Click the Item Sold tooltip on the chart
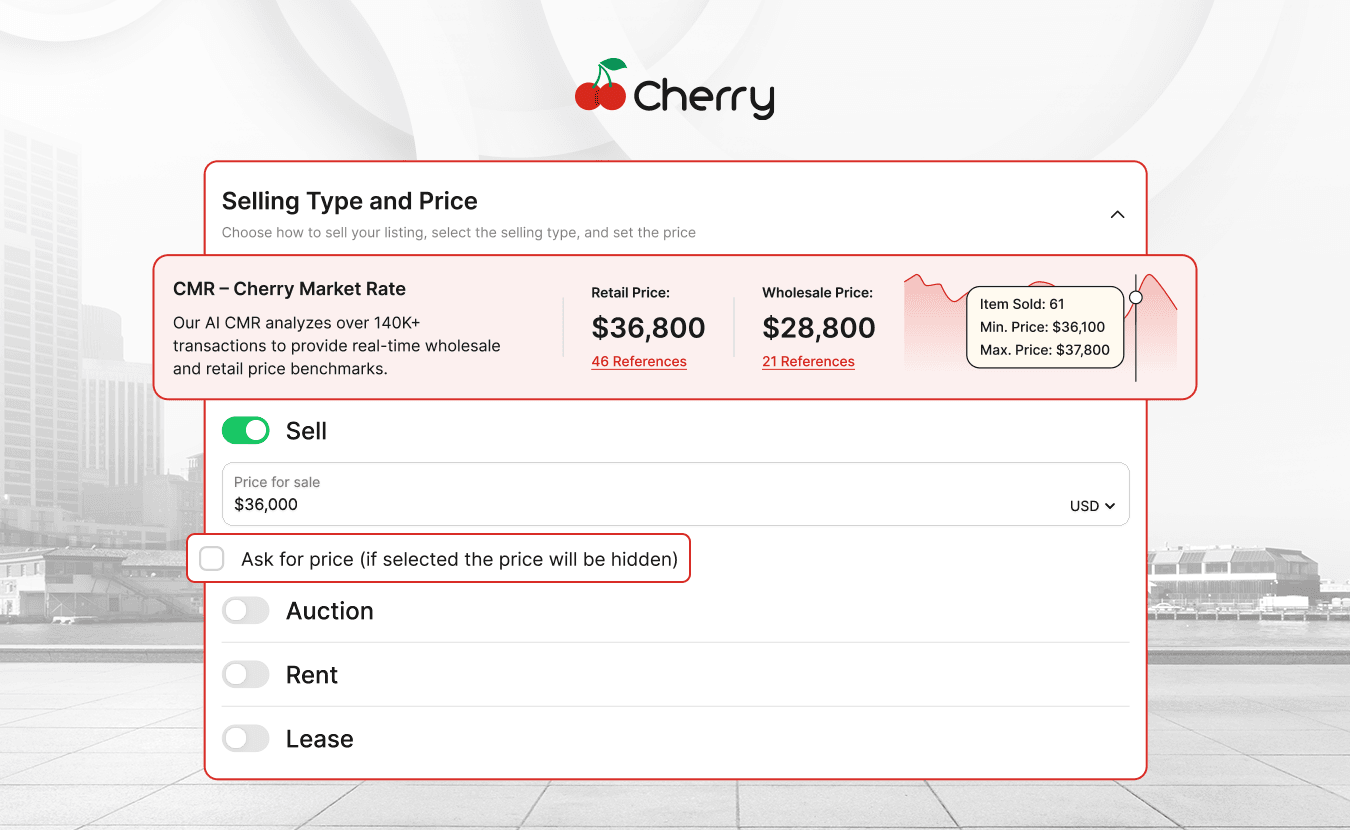 tap(1044, 327)
